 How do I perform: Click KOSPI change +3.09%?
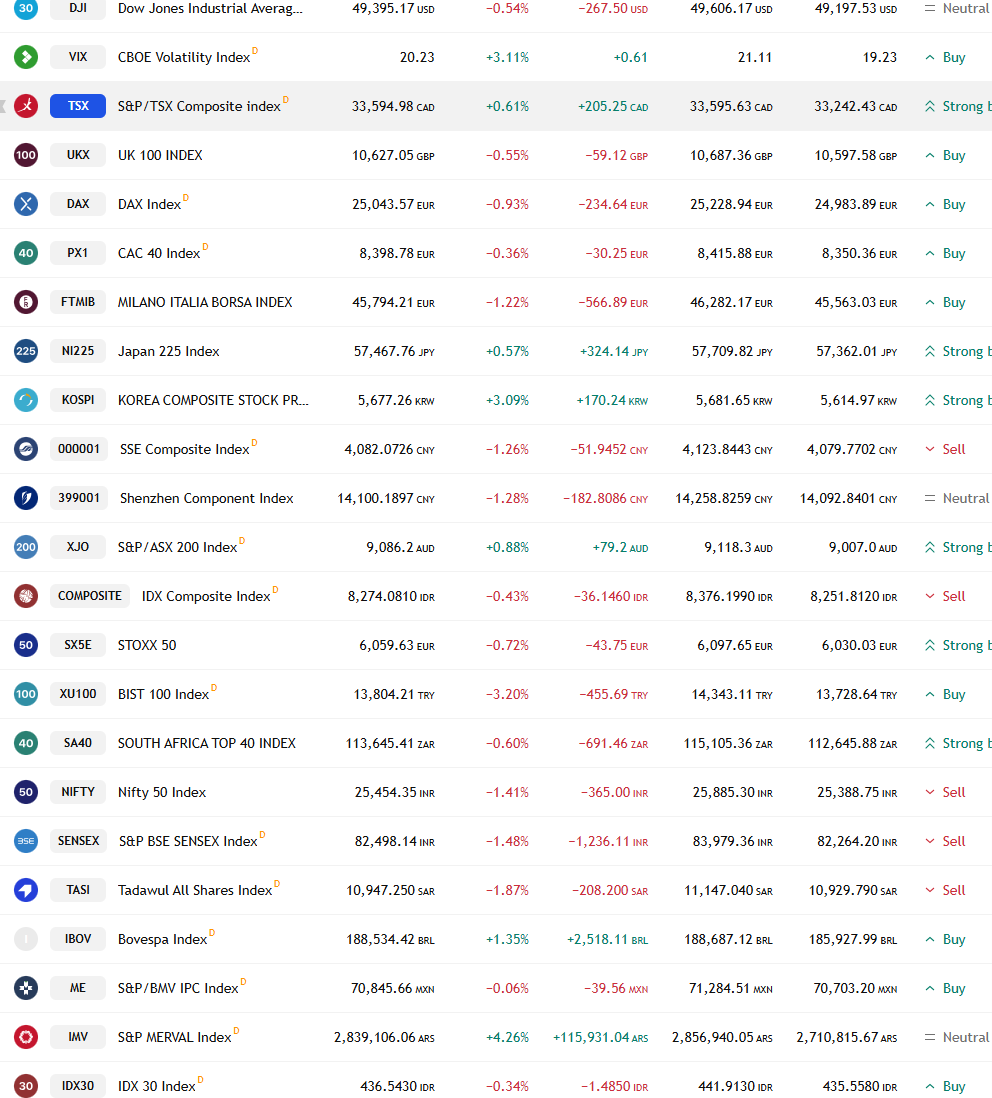[508, 401]
